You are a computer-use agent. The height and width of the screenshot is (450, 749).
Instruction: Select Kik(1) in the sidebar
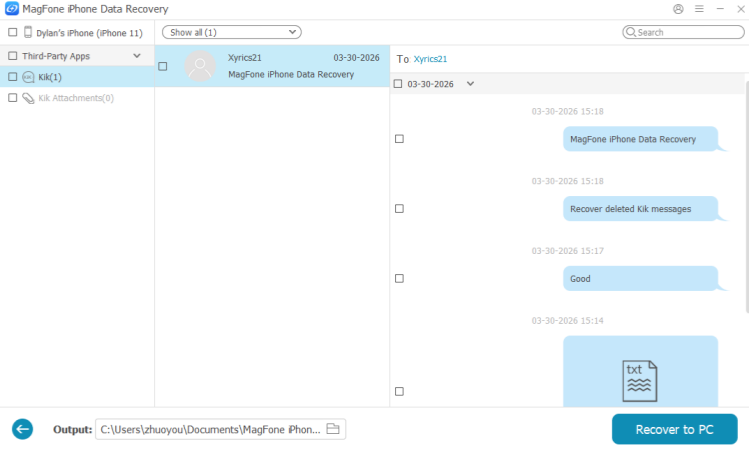pos(77,76)
